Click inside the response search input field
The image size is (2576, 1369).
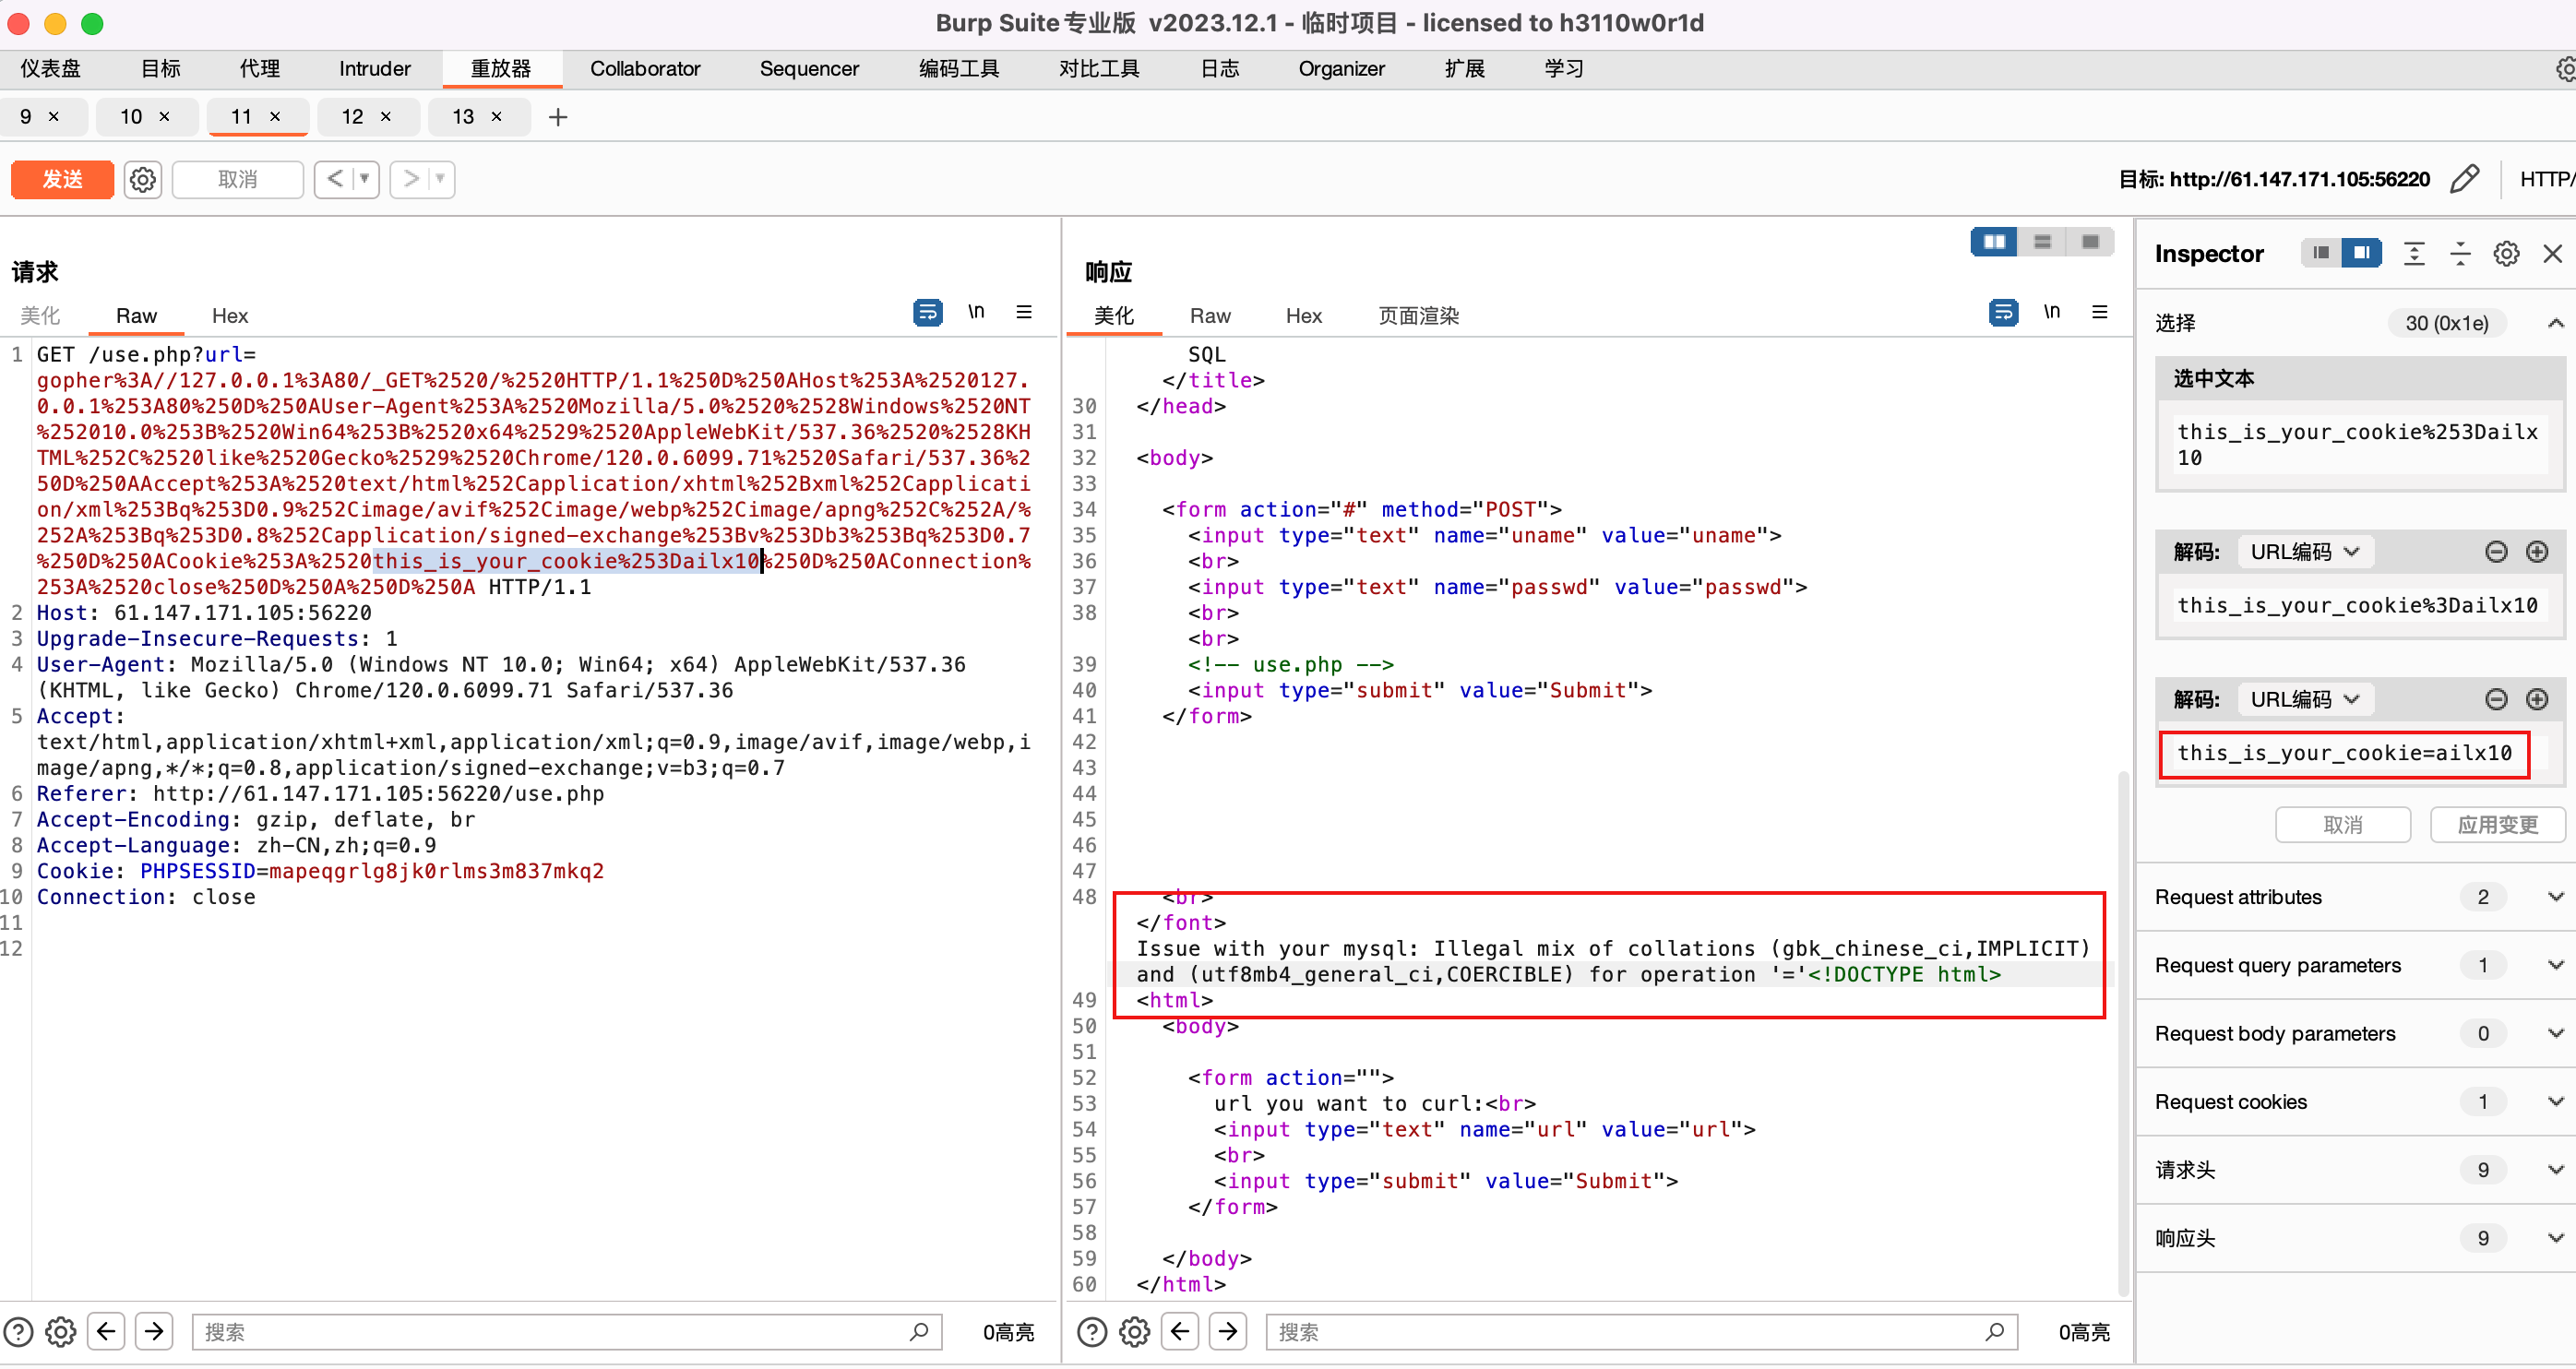click(x=1600, y=1332)
